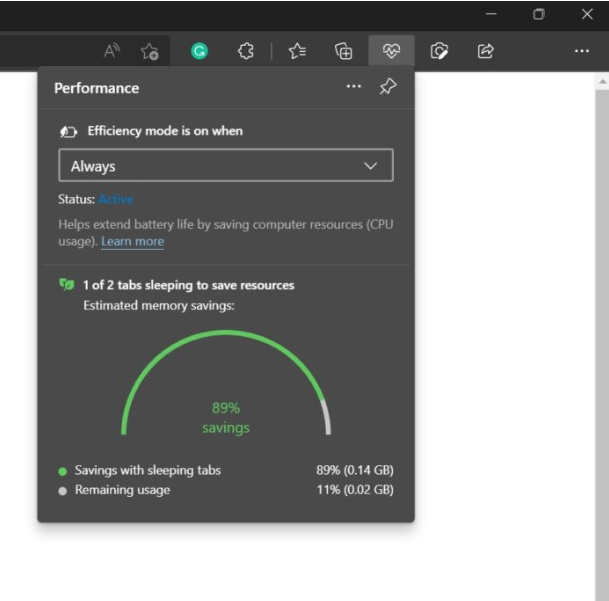The width and height of the screenshot is (609, 601).
Task: Follow the Learn more link
Action: pos(132,241)
